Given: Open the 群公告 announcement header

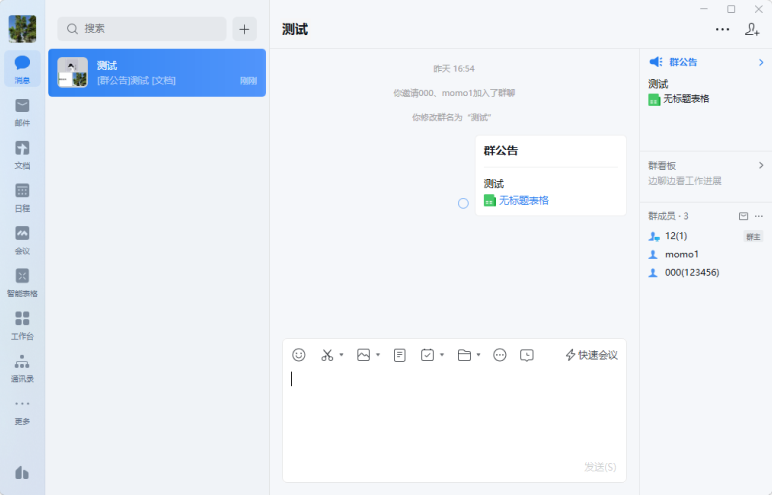Looking at the screenshot, I should (x=683, y=62).
